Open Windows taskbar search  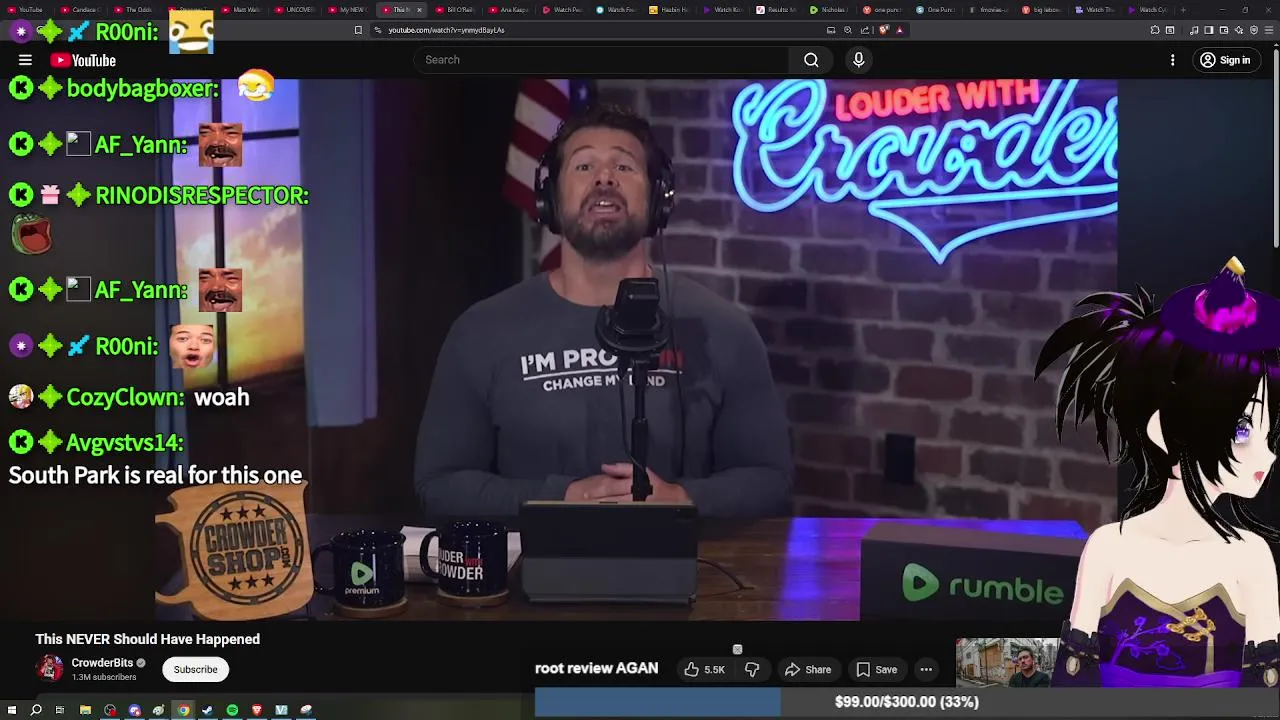tap(36, 710)
